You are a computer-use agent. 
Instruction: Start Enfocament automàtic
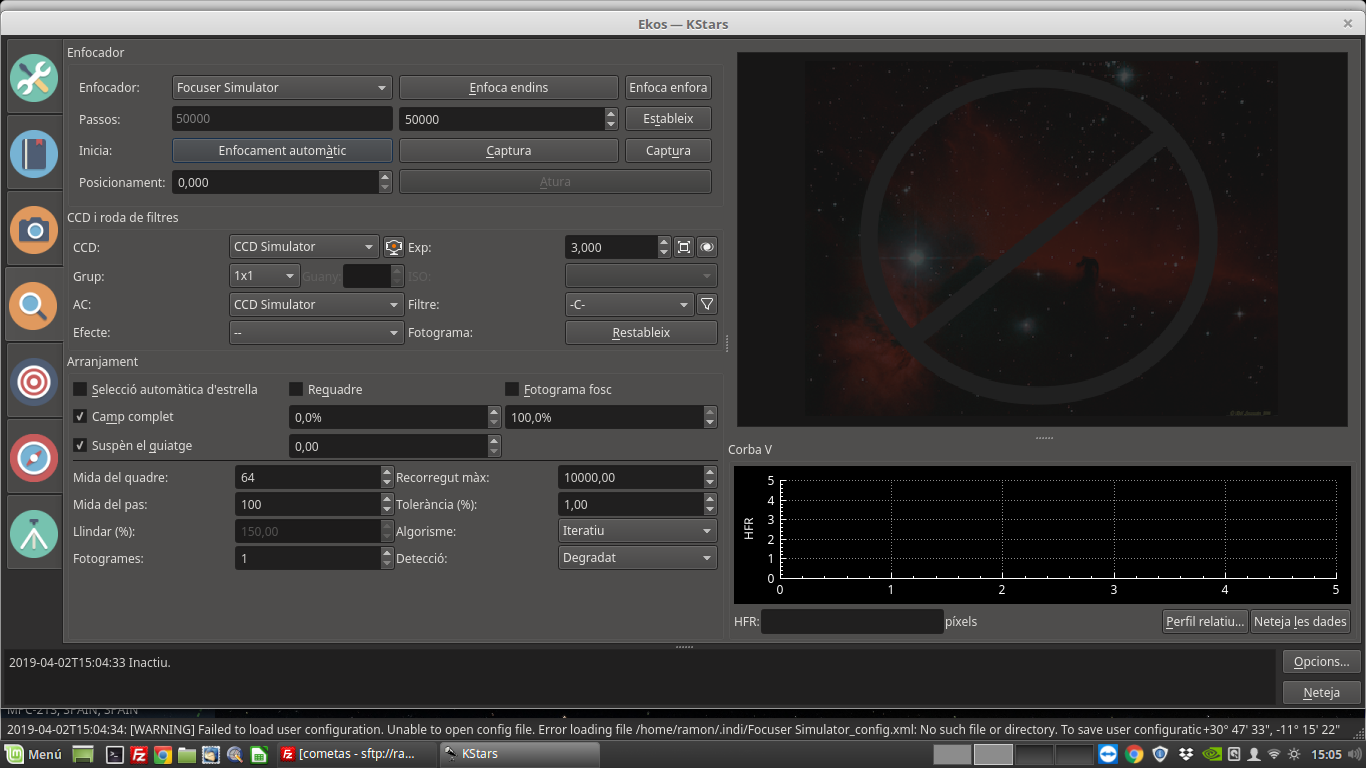(x=282, y=150)
